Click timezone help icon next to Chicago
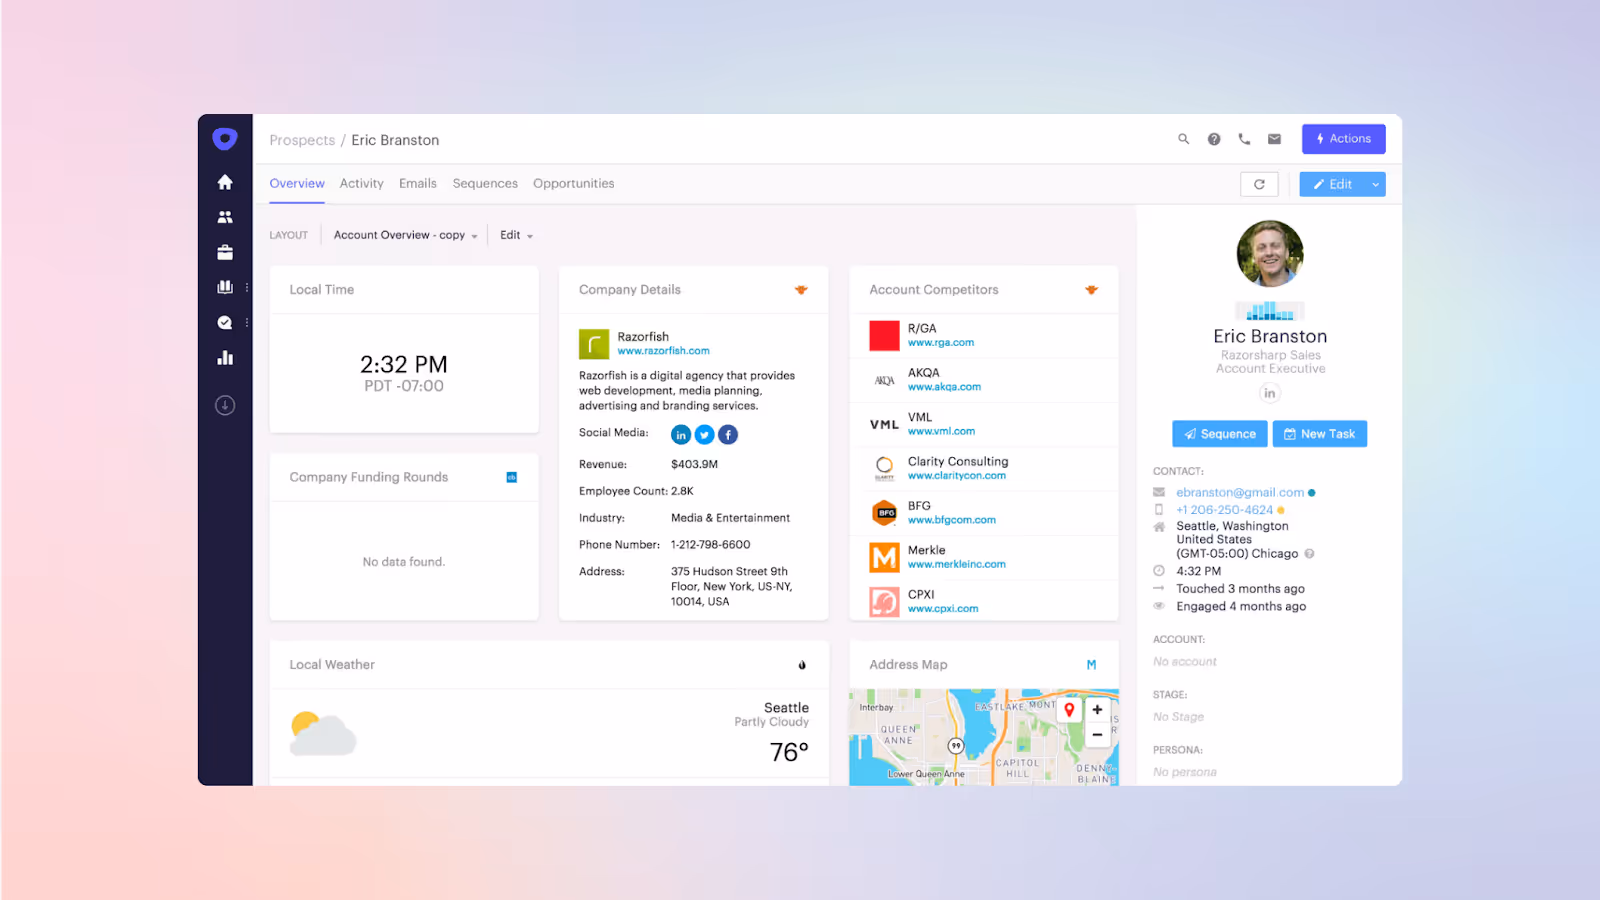1600x900 pixels. 1309,554
